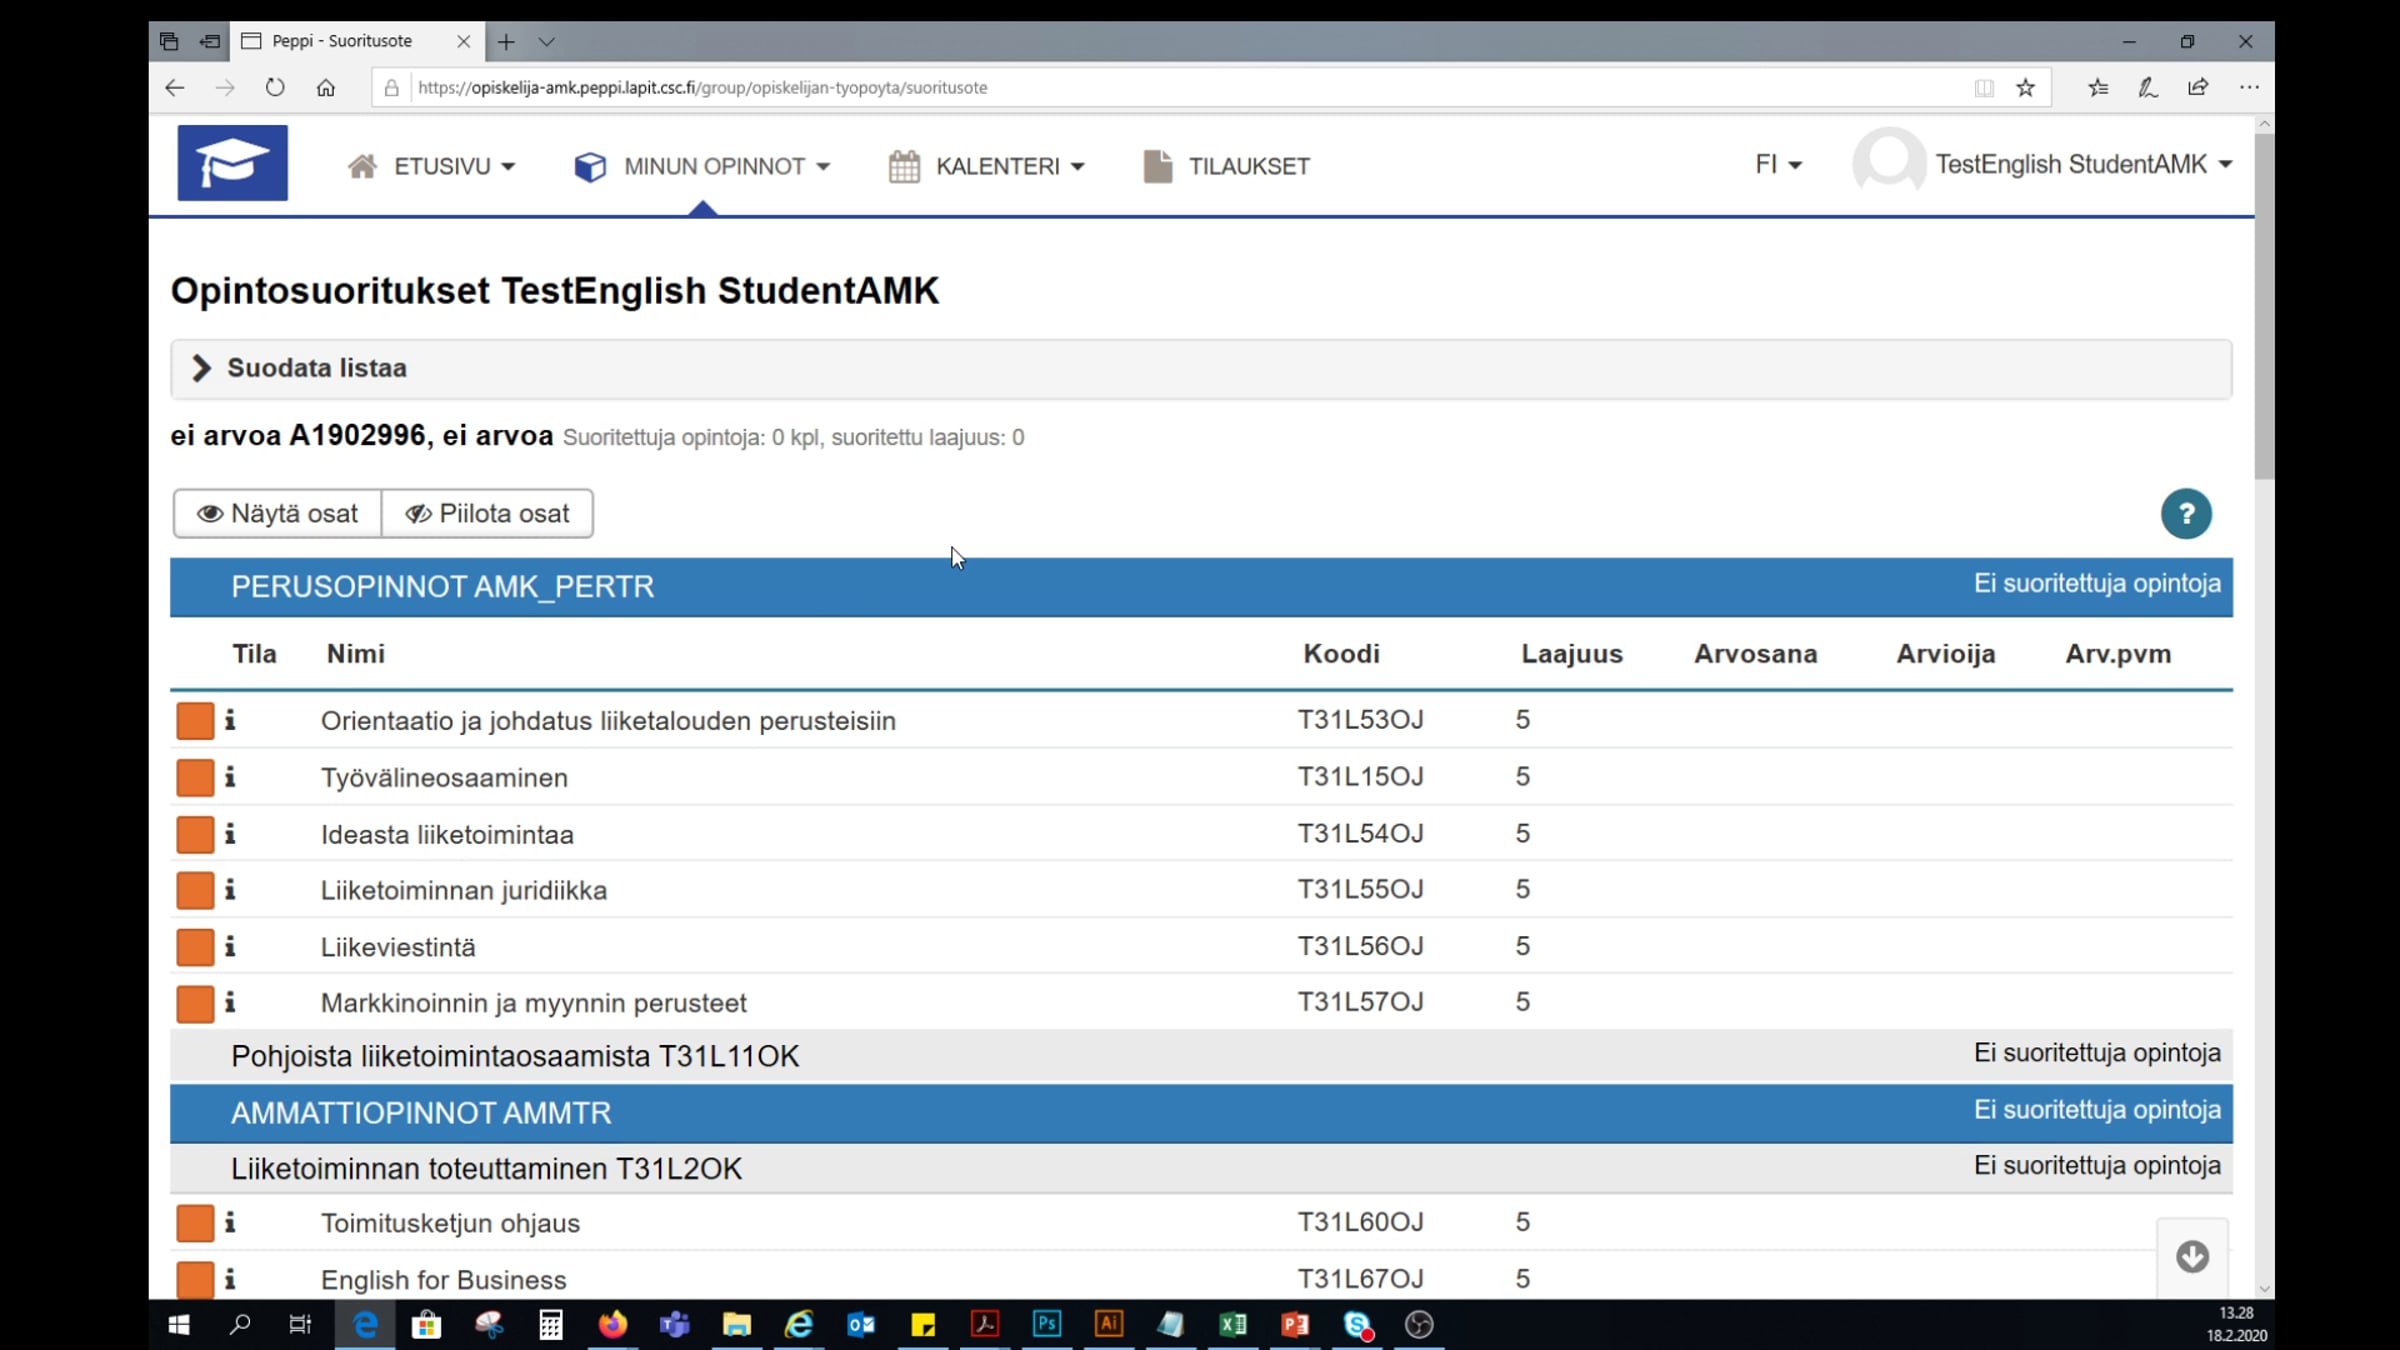Collapse the PERUSOPINNOT AMK_PERTR section
This screenshot has height=1350, width=2400.
(x=1201, y=586)
